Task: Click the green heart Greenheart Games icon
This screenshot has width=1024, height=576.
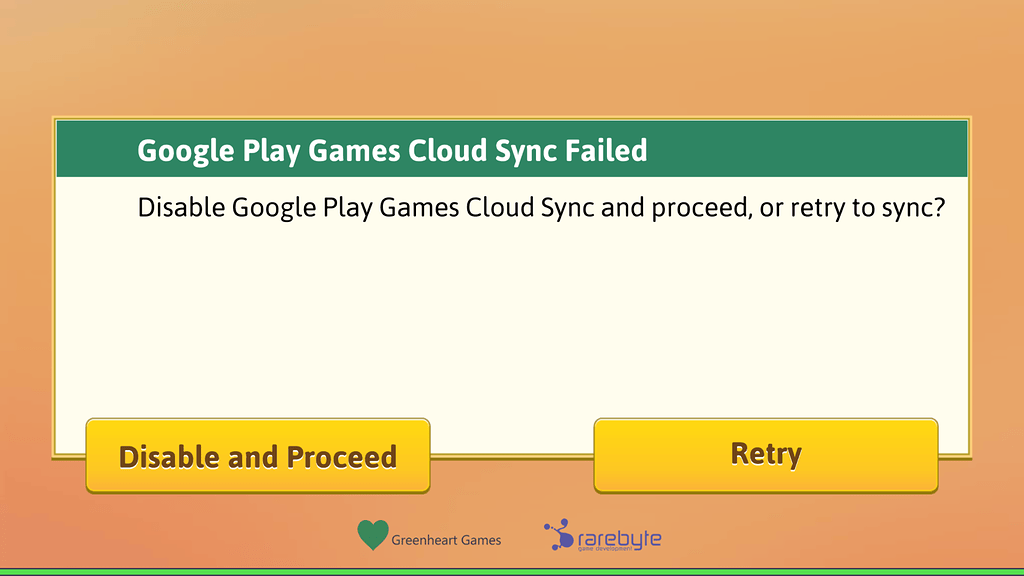Action: click(x=373, y=536)
